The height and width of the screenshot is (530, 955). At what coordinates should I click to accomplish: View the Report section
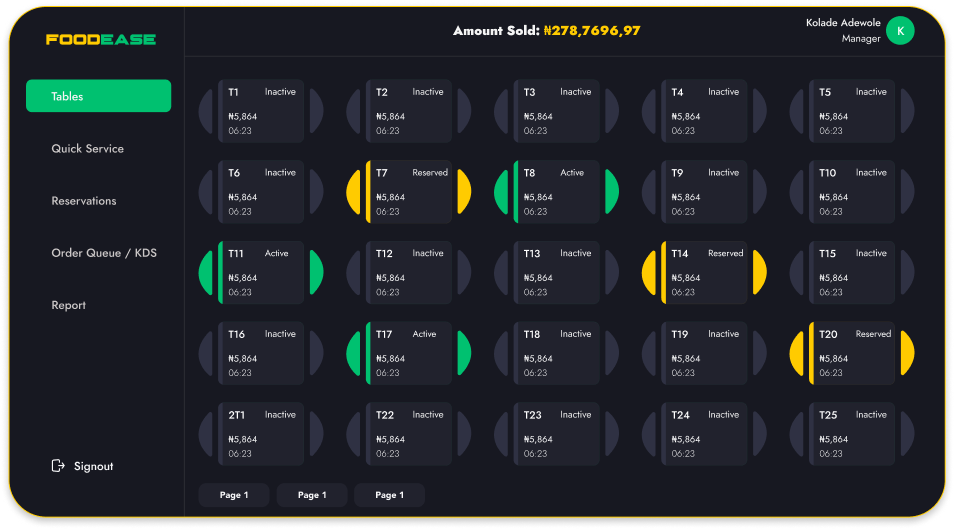coord(69,305)
